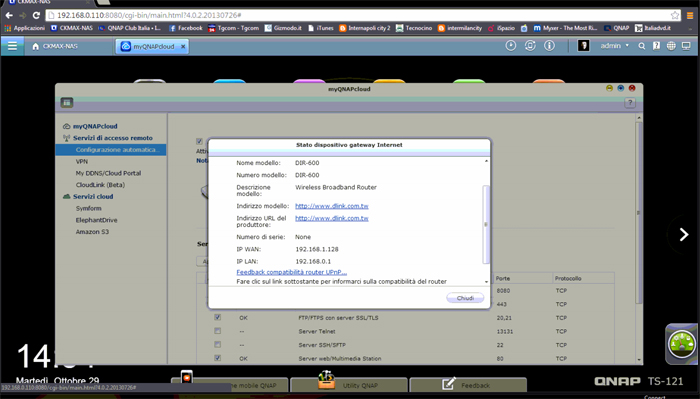Screen dimensions: 700x399
Task: Open the info icon in top bar
Action: tap(549, 46)
